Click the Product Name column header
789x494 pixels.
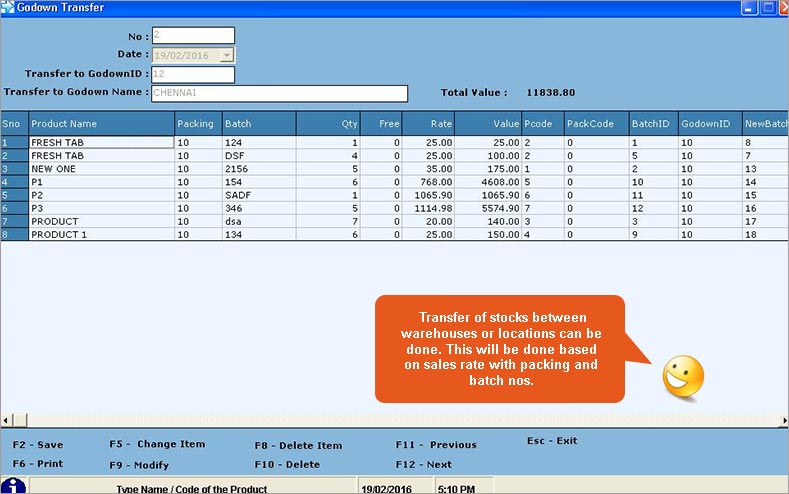pyautogui.click(x=100, y=124)
